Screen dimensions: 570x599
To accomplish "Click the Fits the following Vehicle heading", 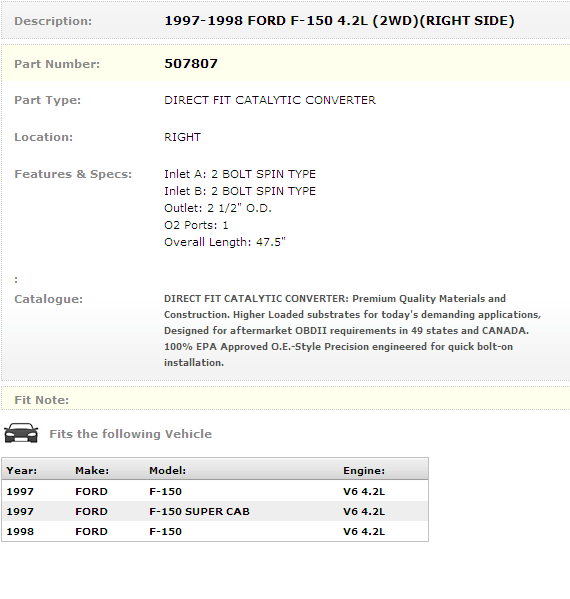I will [x=131, y=434].
